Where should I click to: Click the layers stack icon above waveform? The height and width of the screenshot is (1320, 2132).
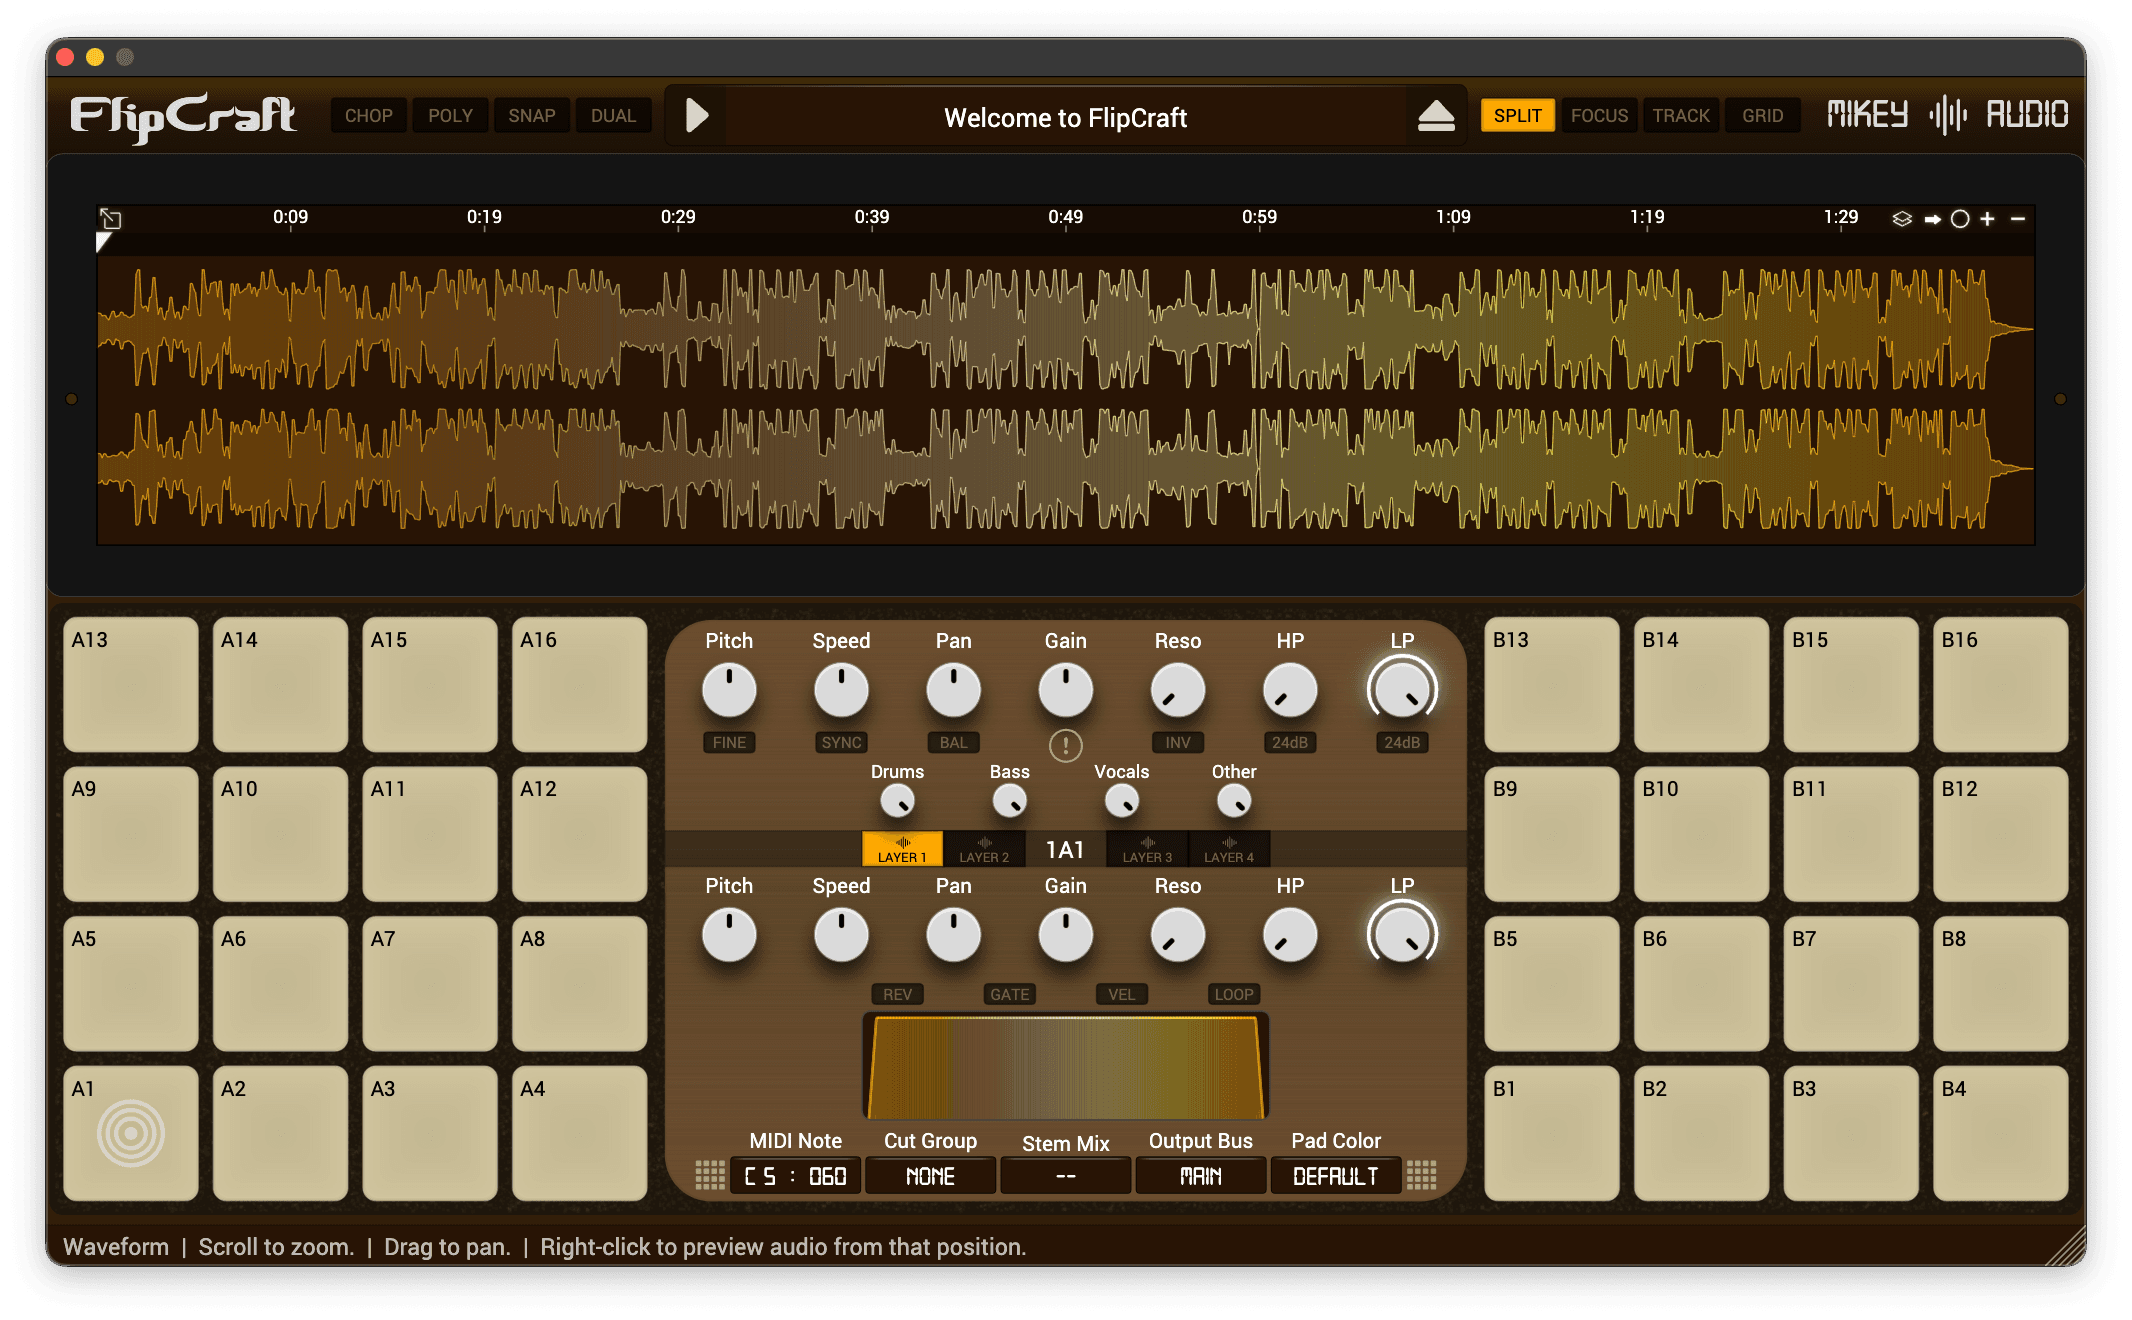coord(1902,219)
